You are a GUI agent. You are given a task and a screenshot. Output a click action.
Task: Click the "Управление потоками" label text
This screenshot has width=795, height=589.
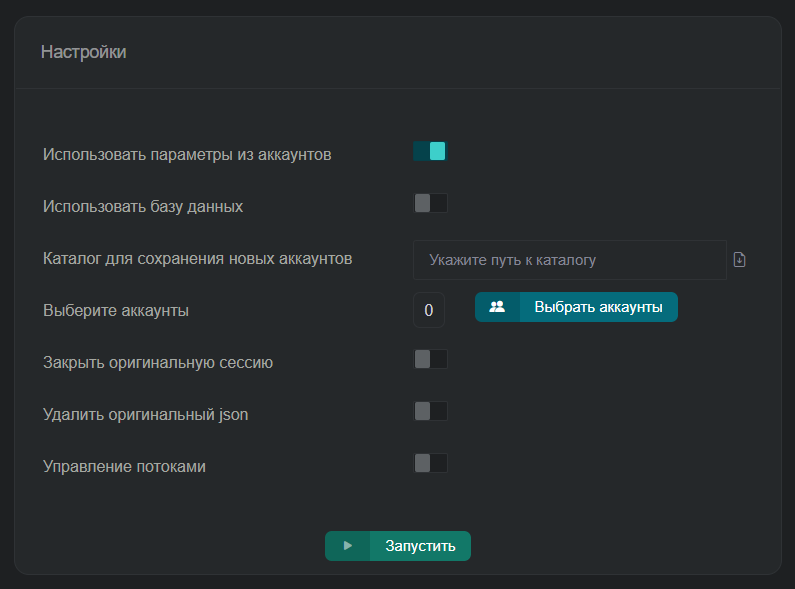coord(124,466)
